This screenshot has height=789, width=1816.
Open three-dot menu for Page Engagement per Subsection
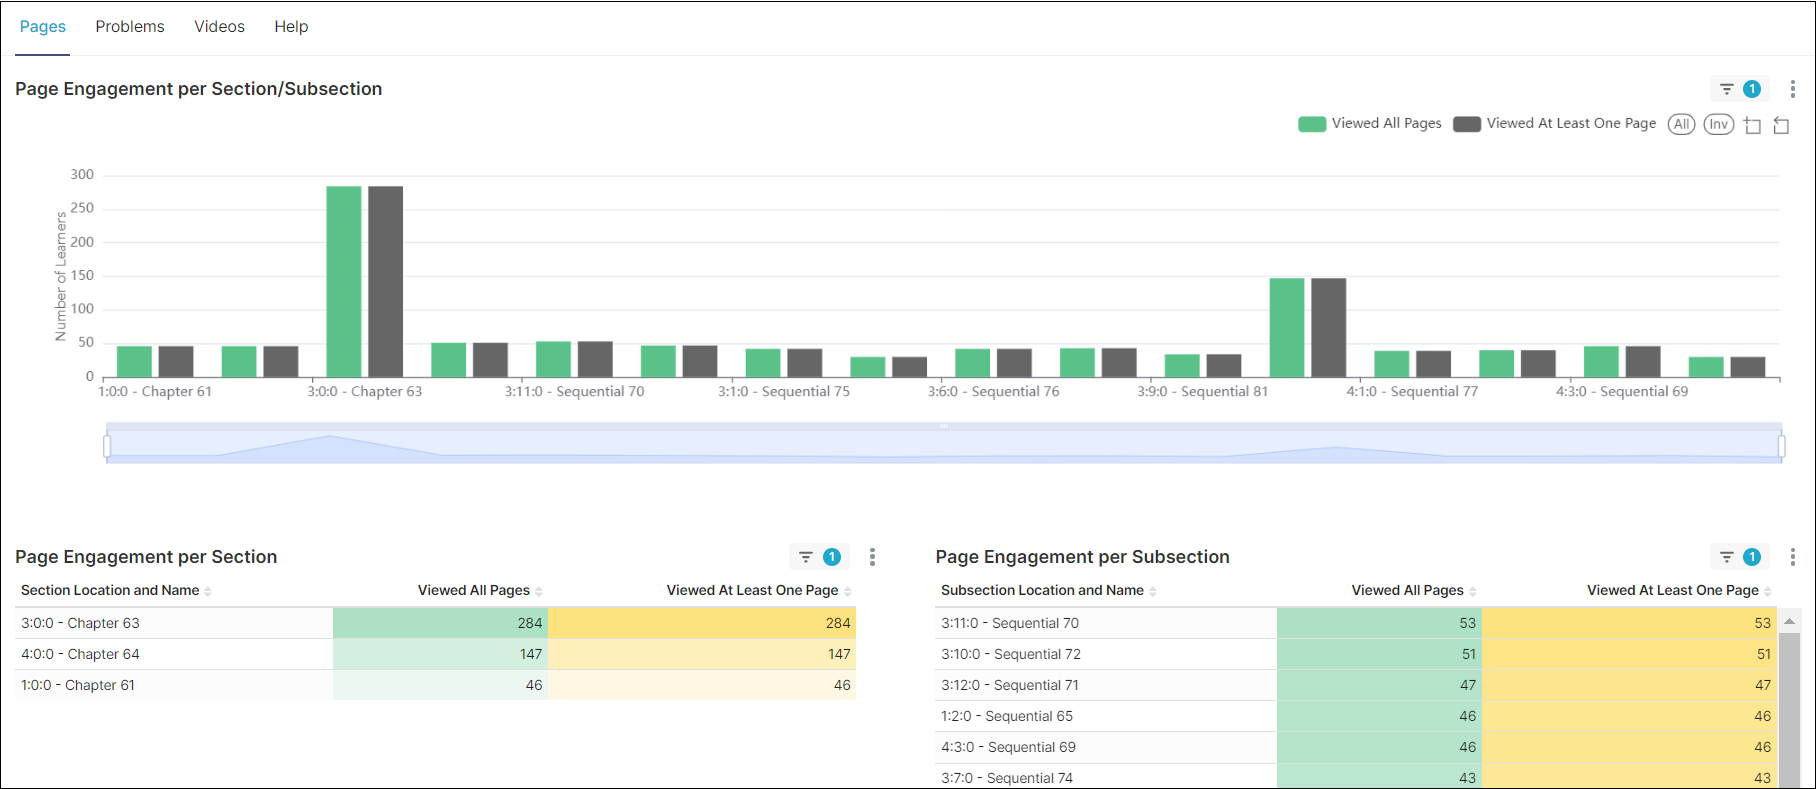point(1792,557)
